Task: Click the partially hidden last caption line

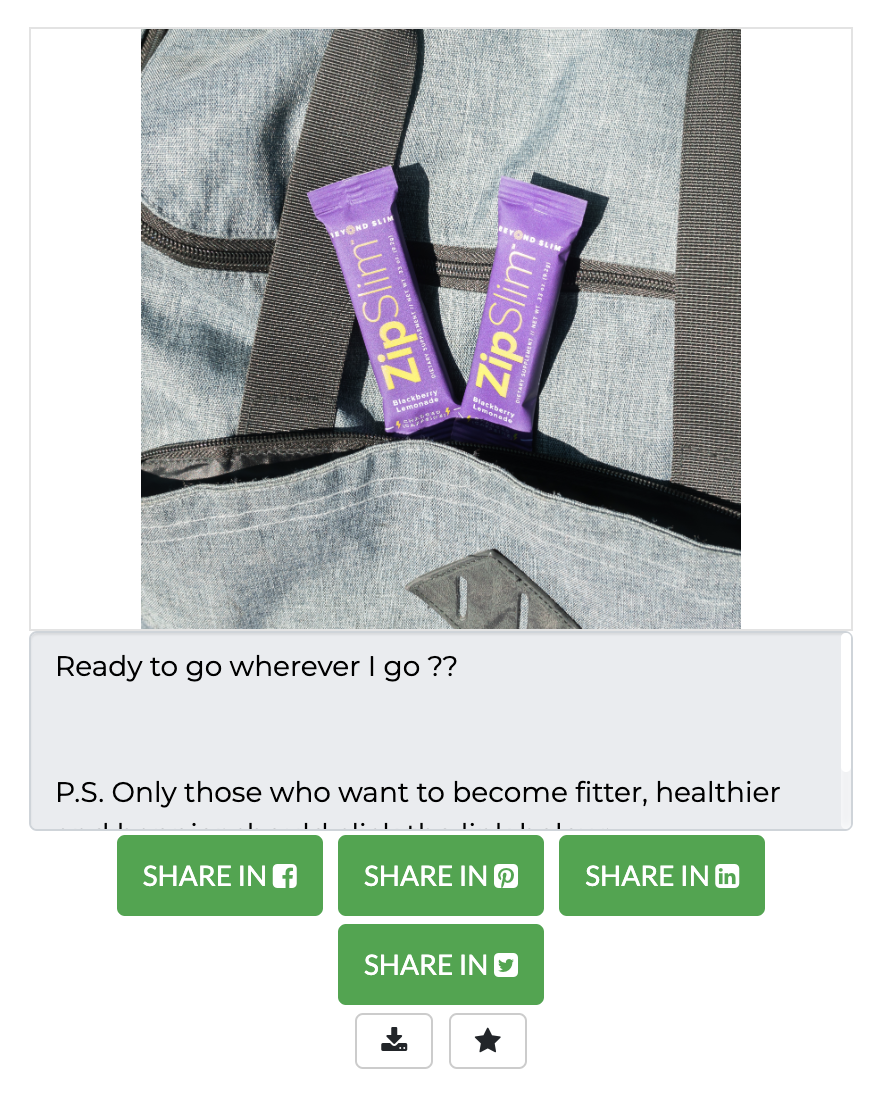Action: point(316,825)
